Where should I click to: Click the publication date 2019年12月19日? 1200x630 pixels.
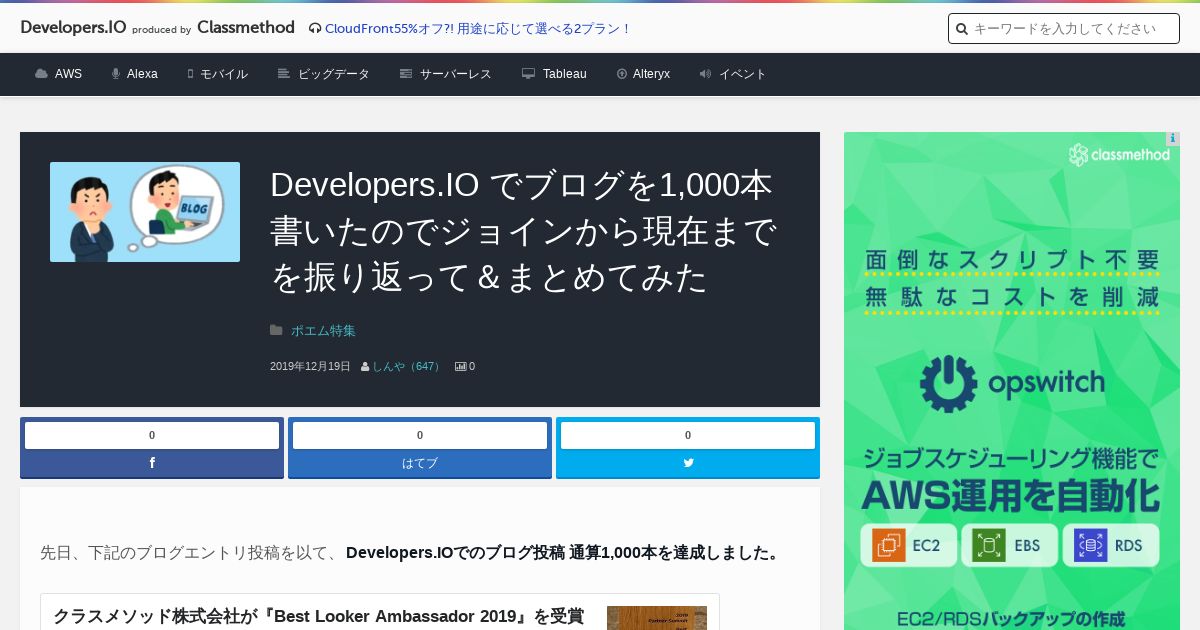[x=310, y=367]
